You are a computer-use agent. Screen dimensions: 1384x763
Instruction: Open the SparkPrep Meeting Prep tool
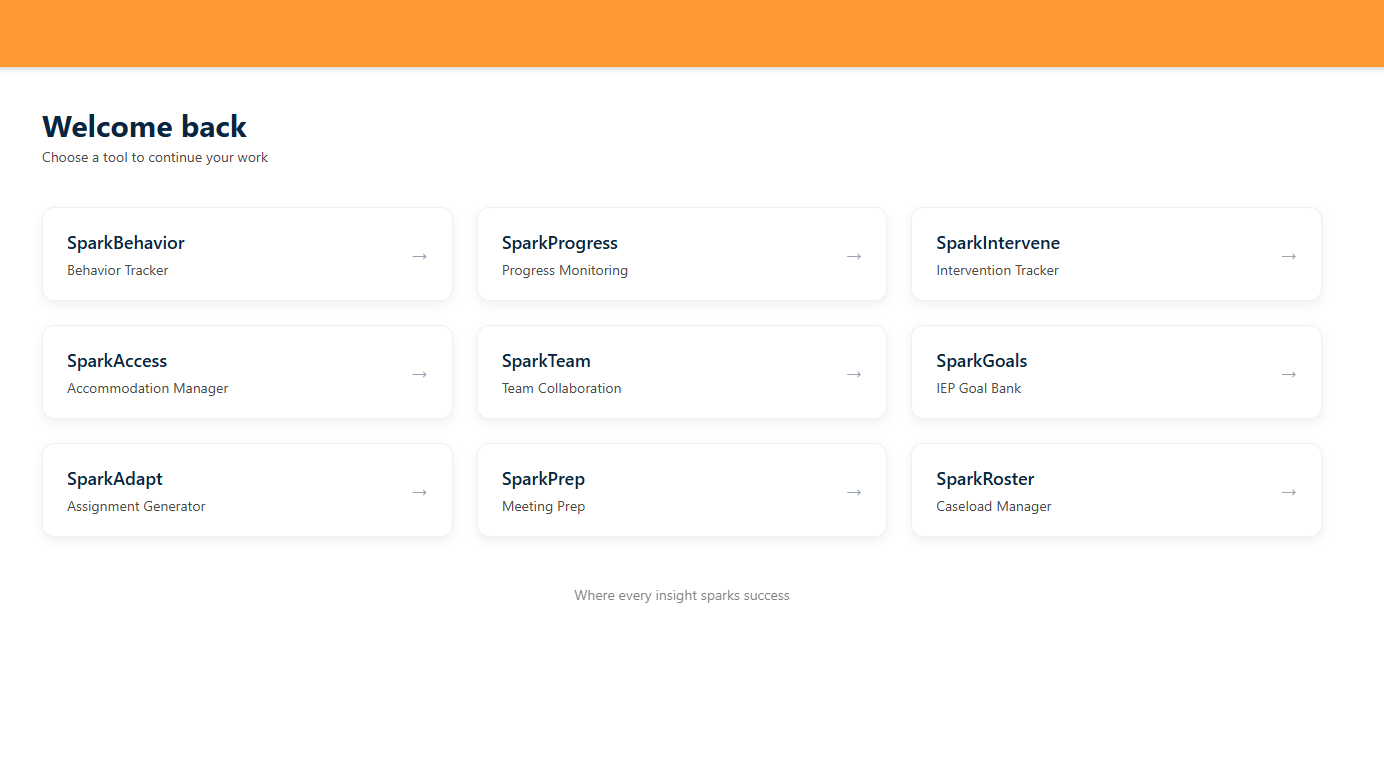[x=681, y=490]
